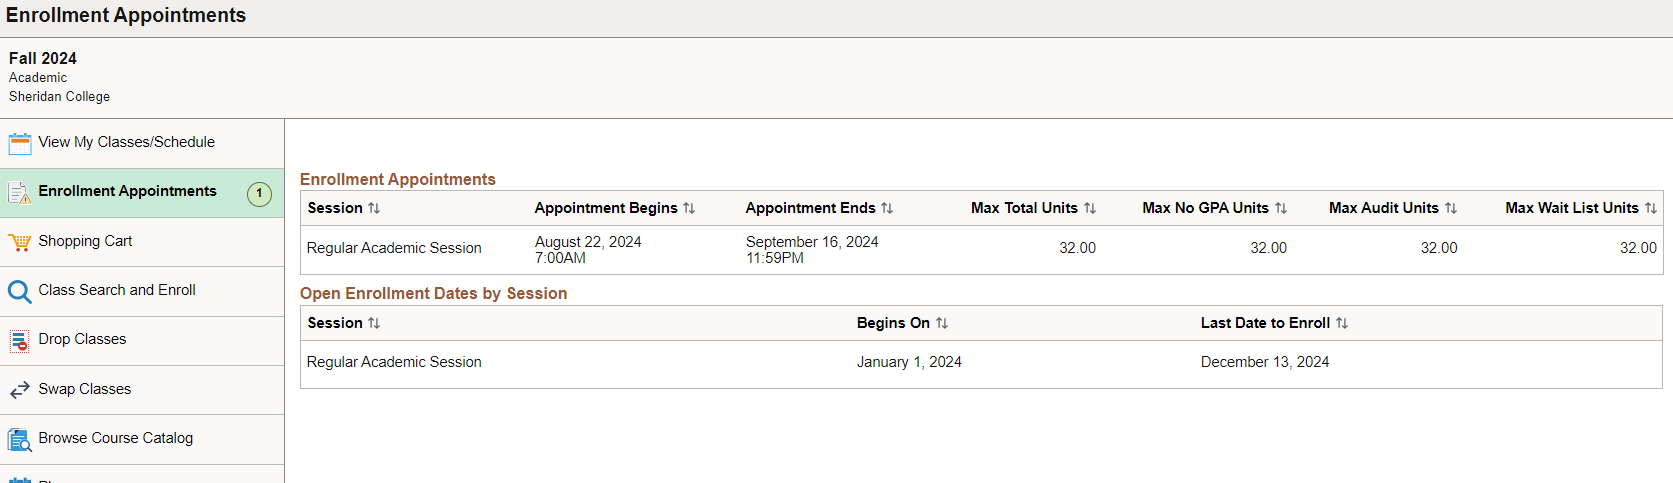This screenshot has height=483, width=1673.
Task: Click the Browse Course Catalog icon
Action: pyautogui.click(x=20, y=439)
